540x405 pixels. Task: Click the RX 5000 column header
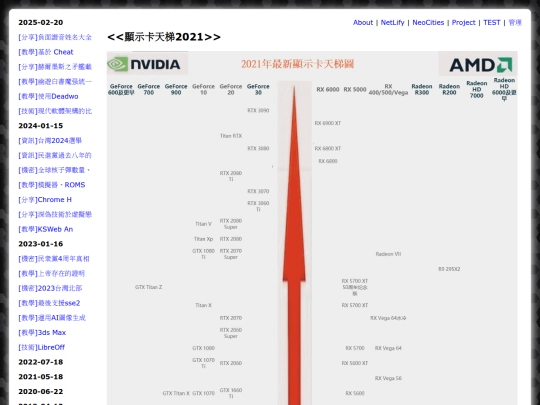(355, 90)
